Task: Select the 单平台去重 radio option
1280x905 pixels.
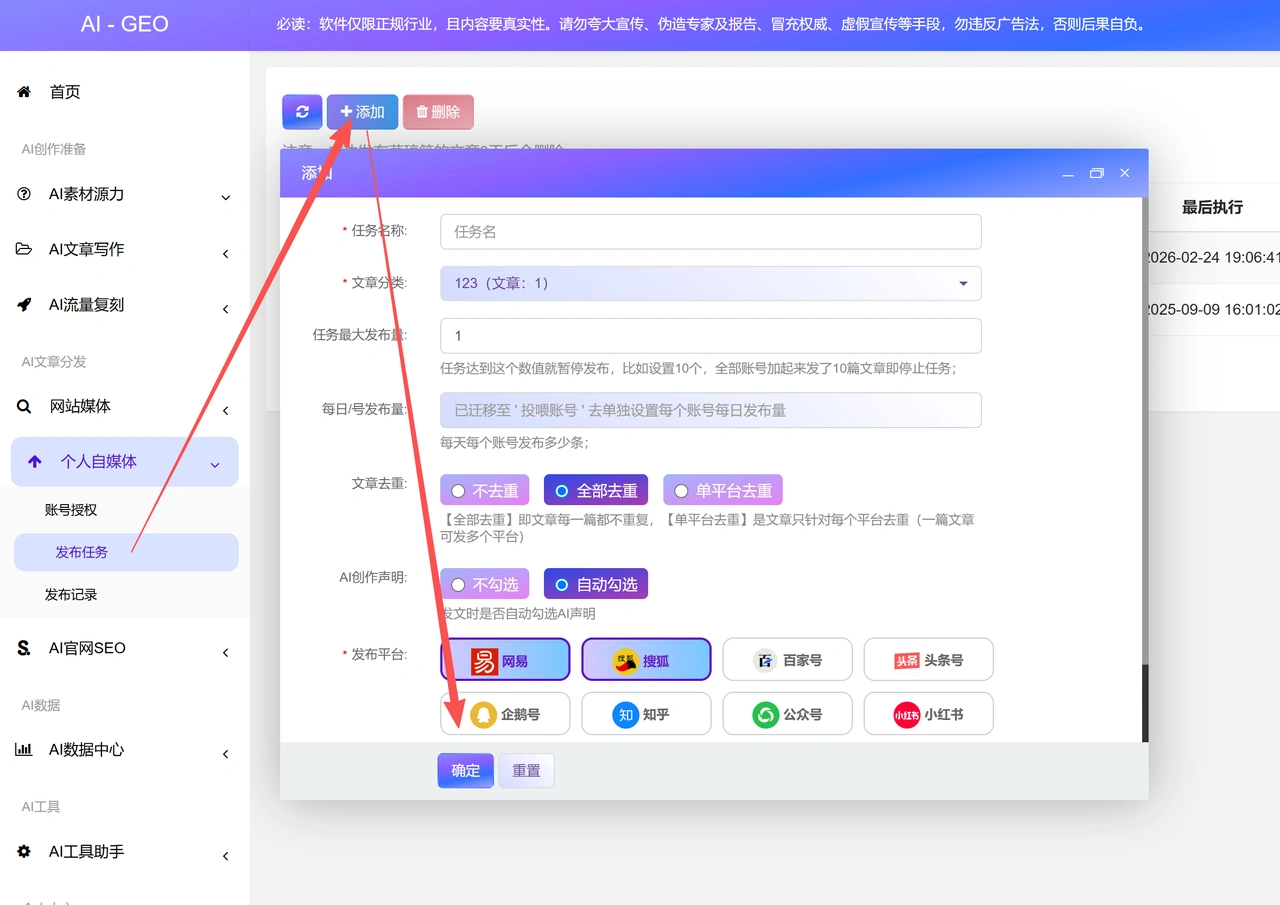Action: (723, 490)
